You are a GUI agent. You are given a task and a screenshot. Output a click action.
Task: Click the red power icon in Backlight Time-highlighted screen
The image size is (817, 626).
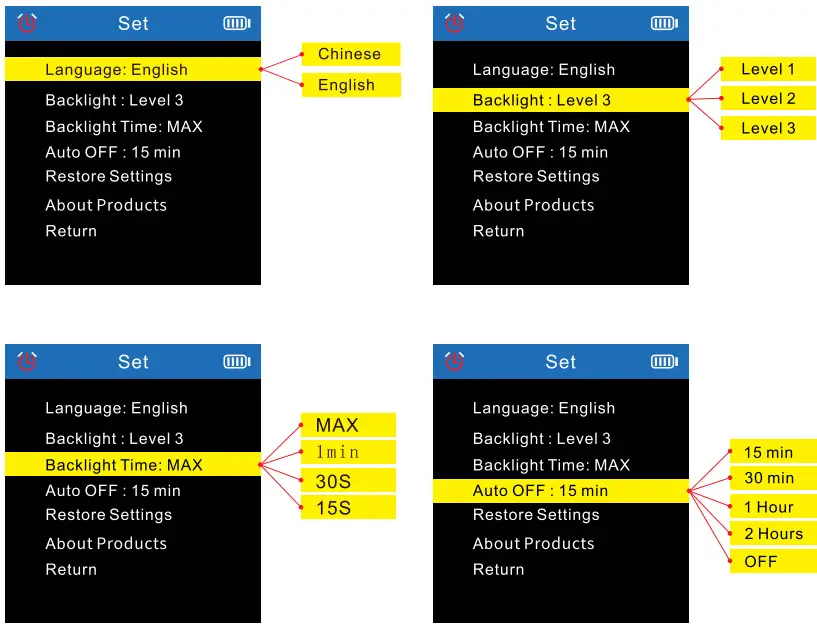(x=28, y=361)
